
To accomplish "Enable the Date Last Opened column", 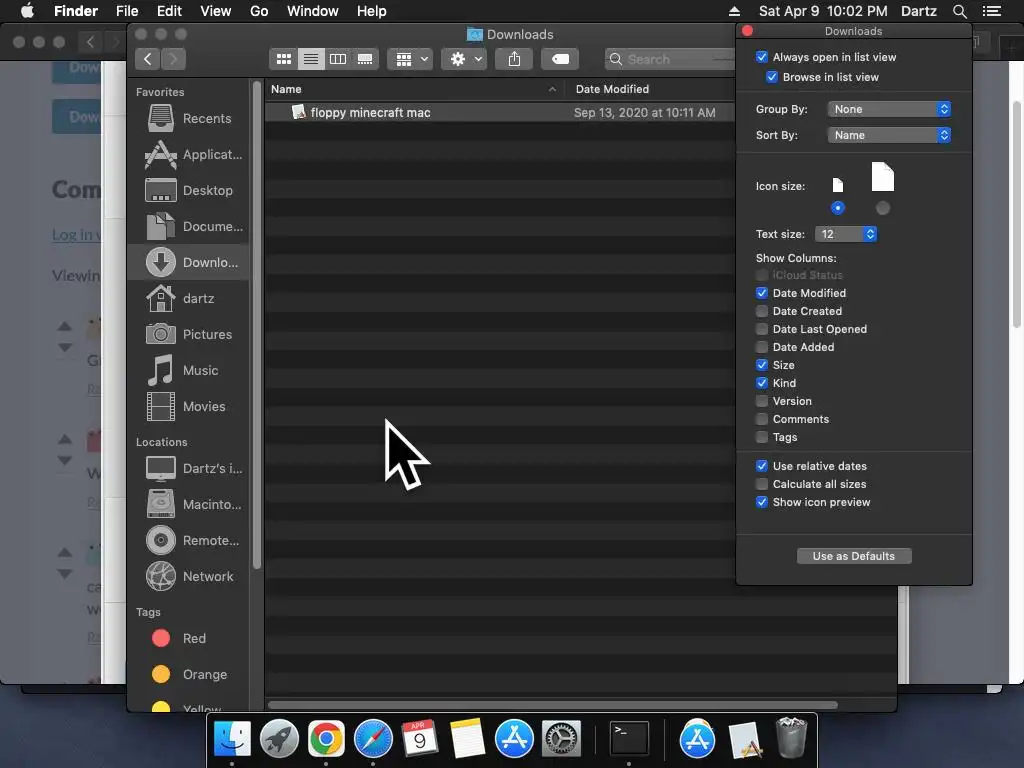I will (x=761, y=329).
